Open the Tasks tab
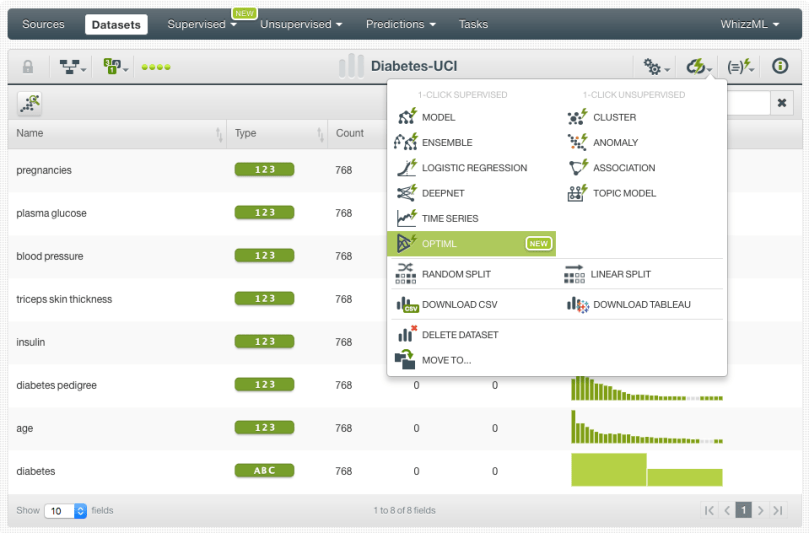Screen dimensions: 809x533 click(473, 24)
